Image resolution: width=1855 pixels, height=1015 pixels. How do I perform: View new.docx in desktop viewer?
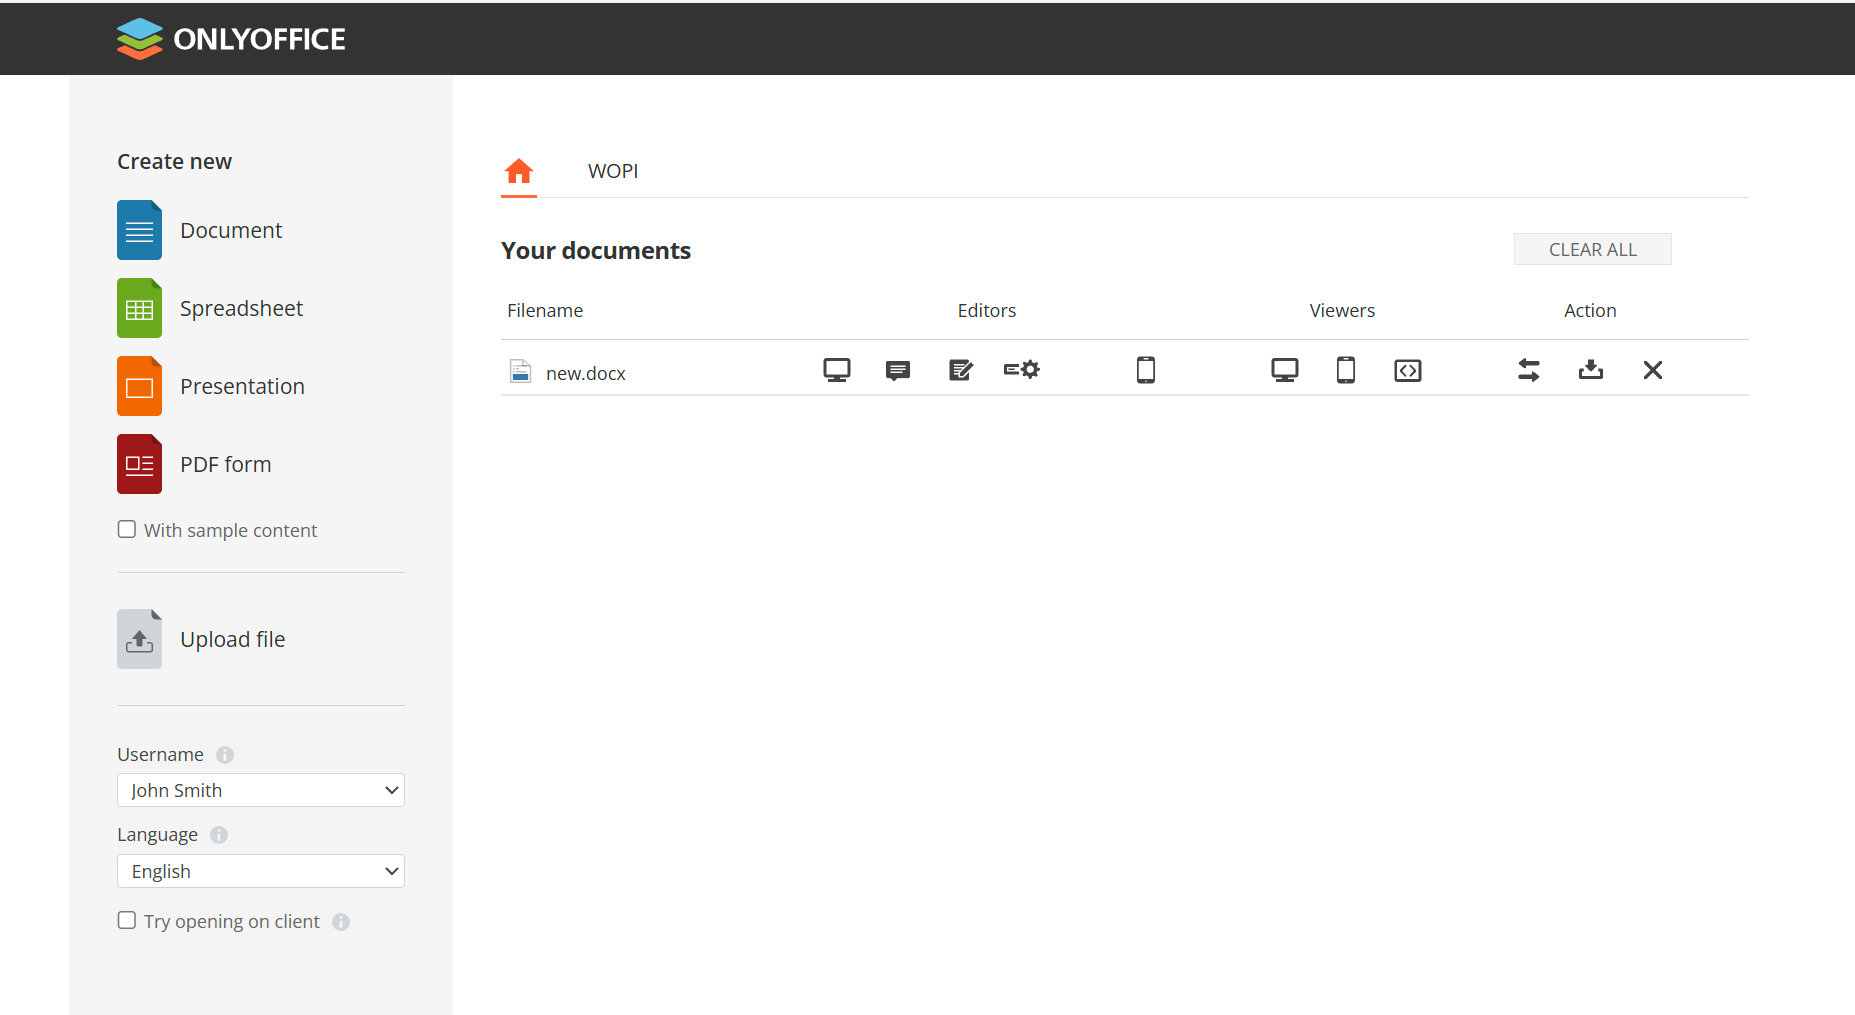tap(1285, 370)
